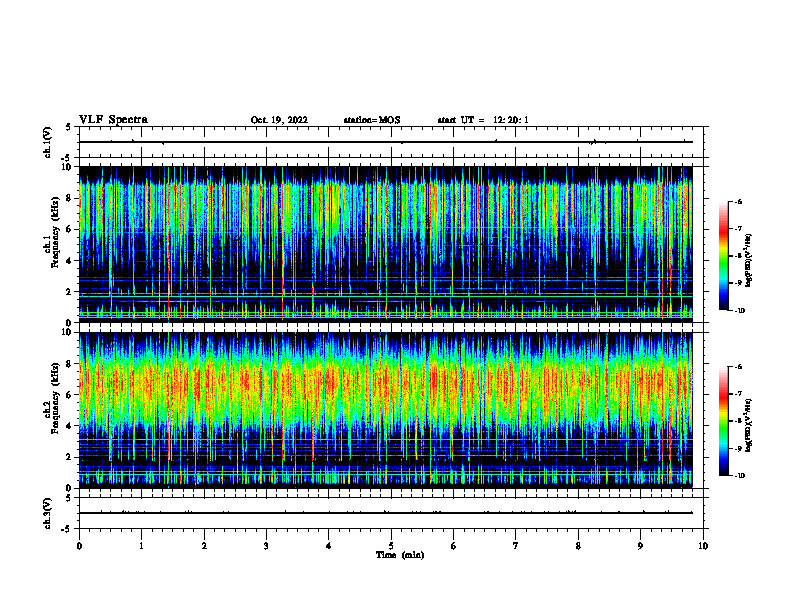This screenshot has height=612, width=792.
Task: Click the ch.2 frequency tick label "2"
Action: [x=69, y=457]
